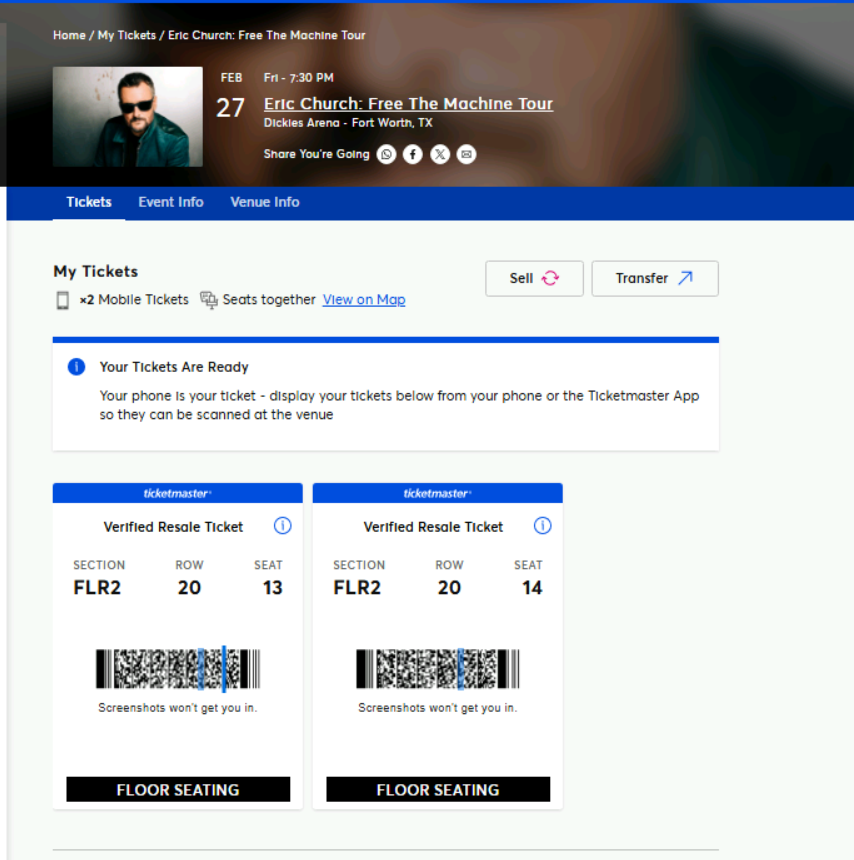Share event via WhatsApp icon
Viewport: 854px width, 860px height.
386,155
